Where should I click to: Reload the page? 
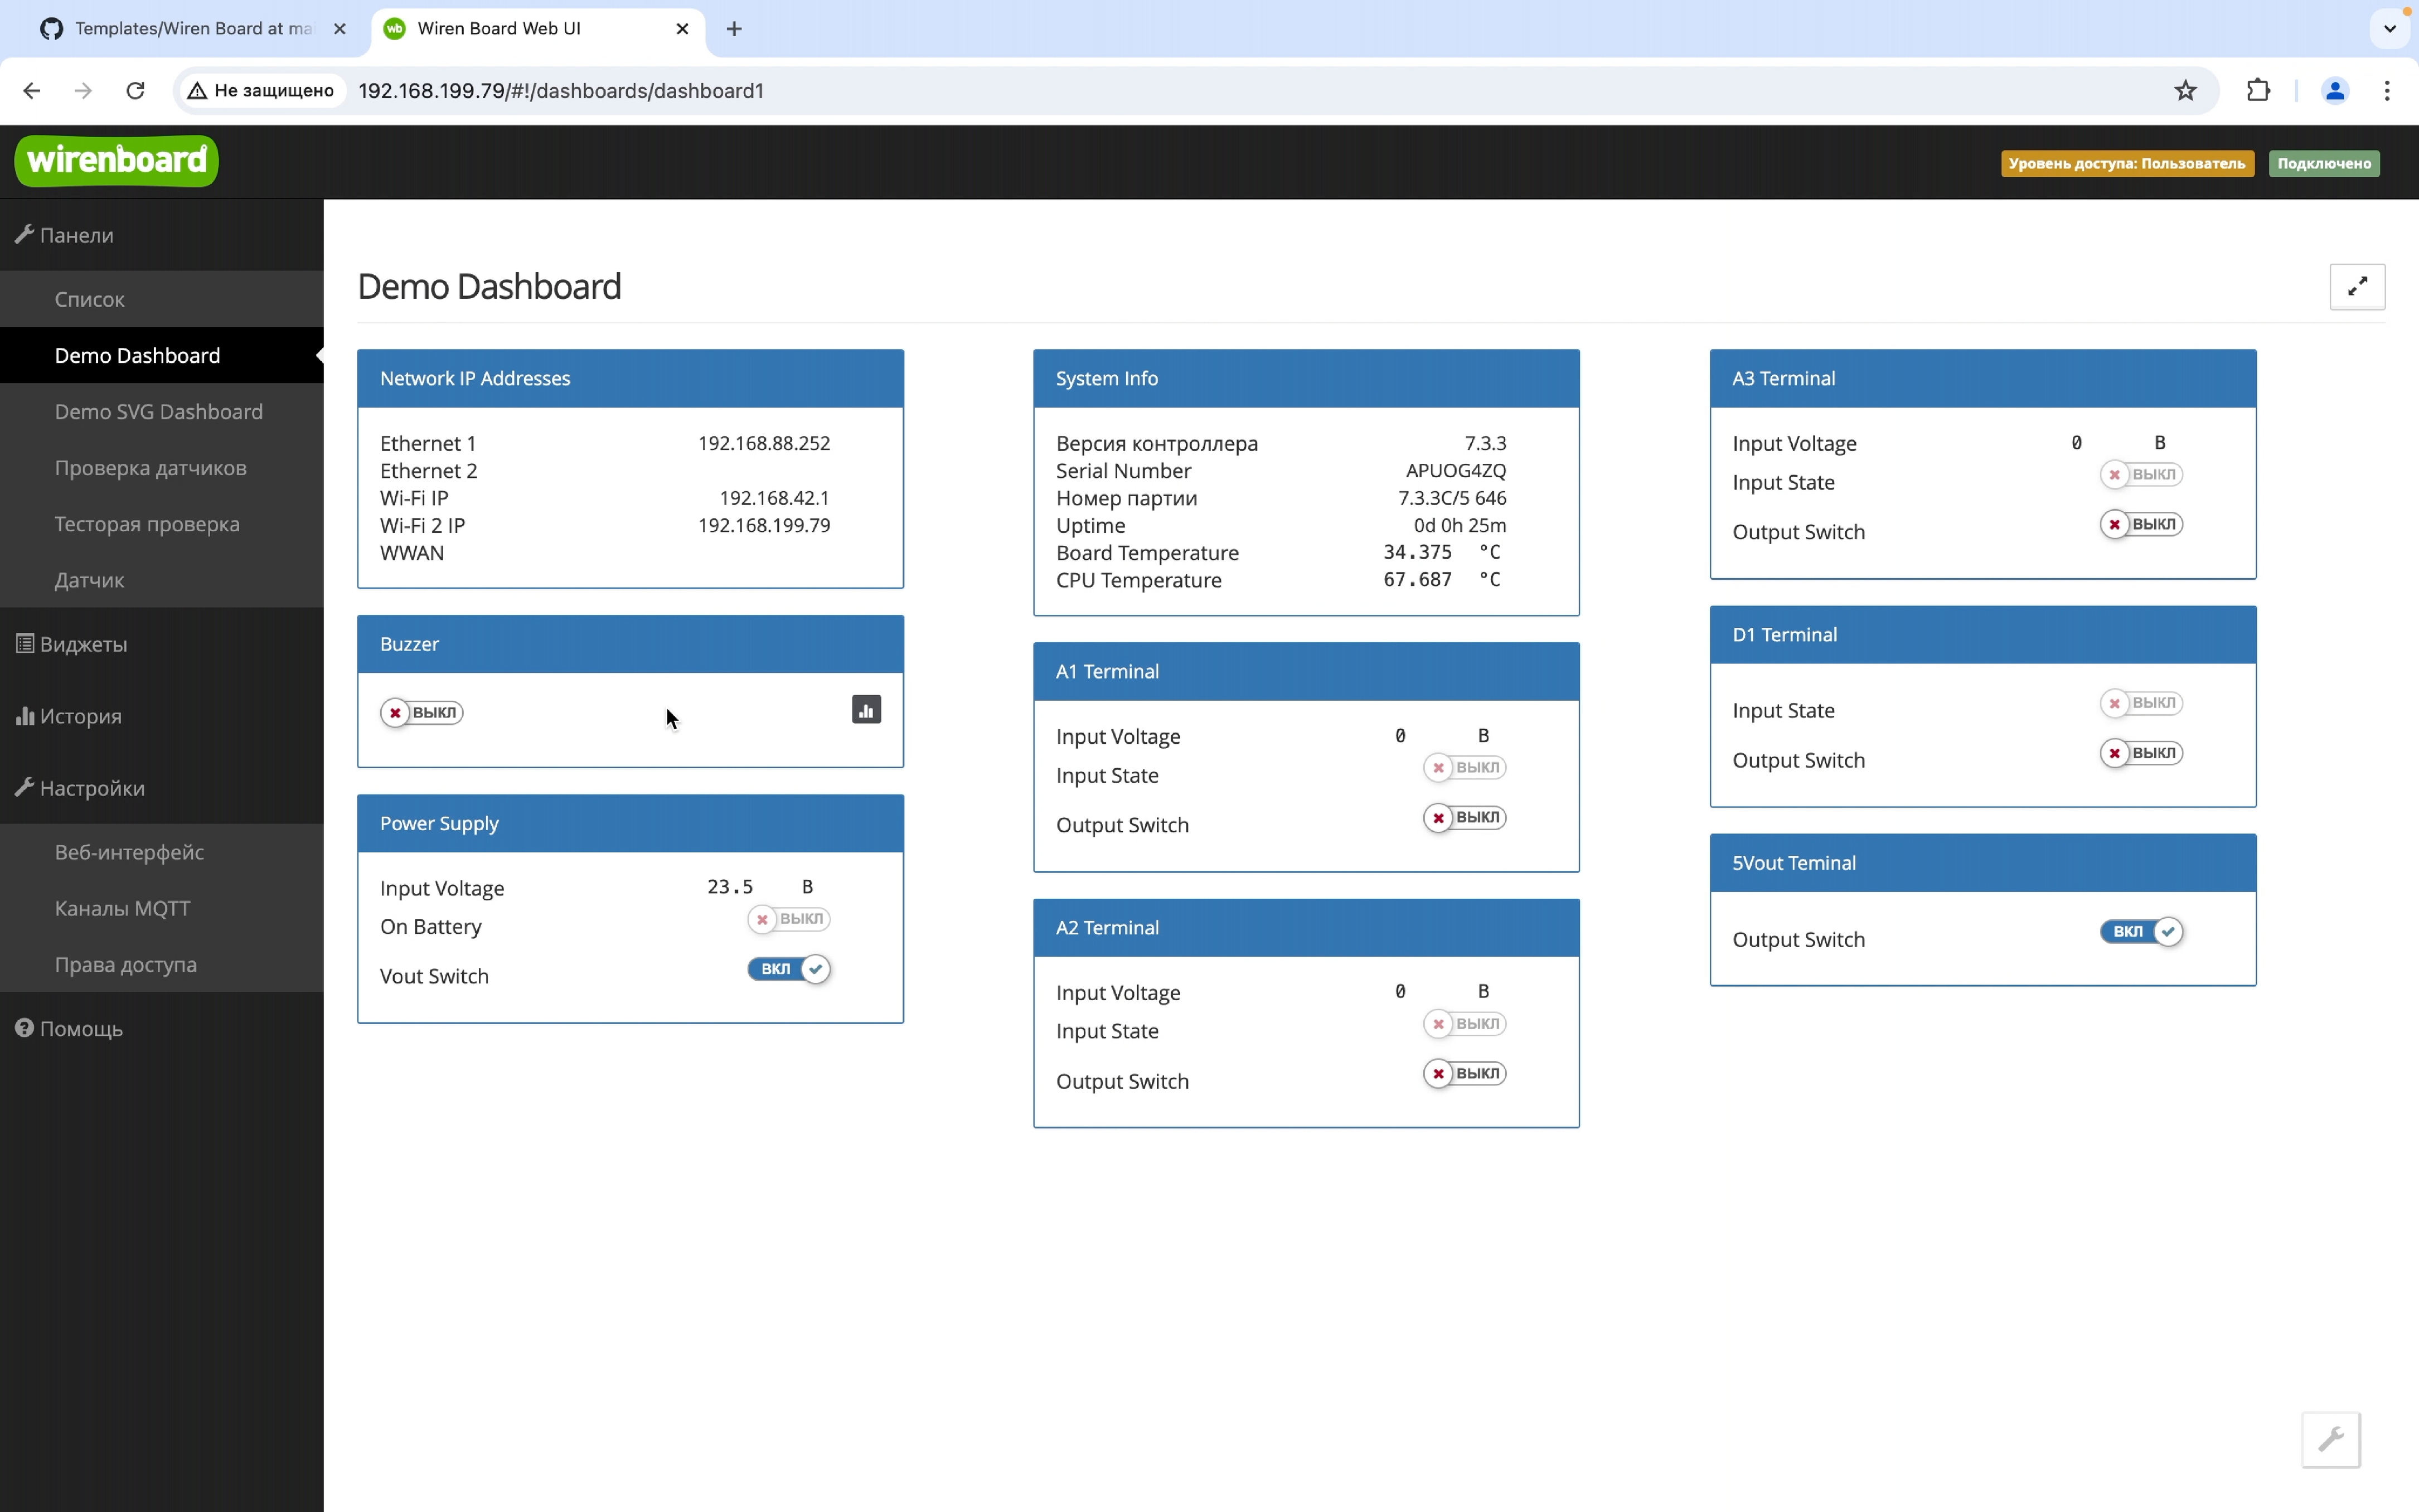[135, 91]
